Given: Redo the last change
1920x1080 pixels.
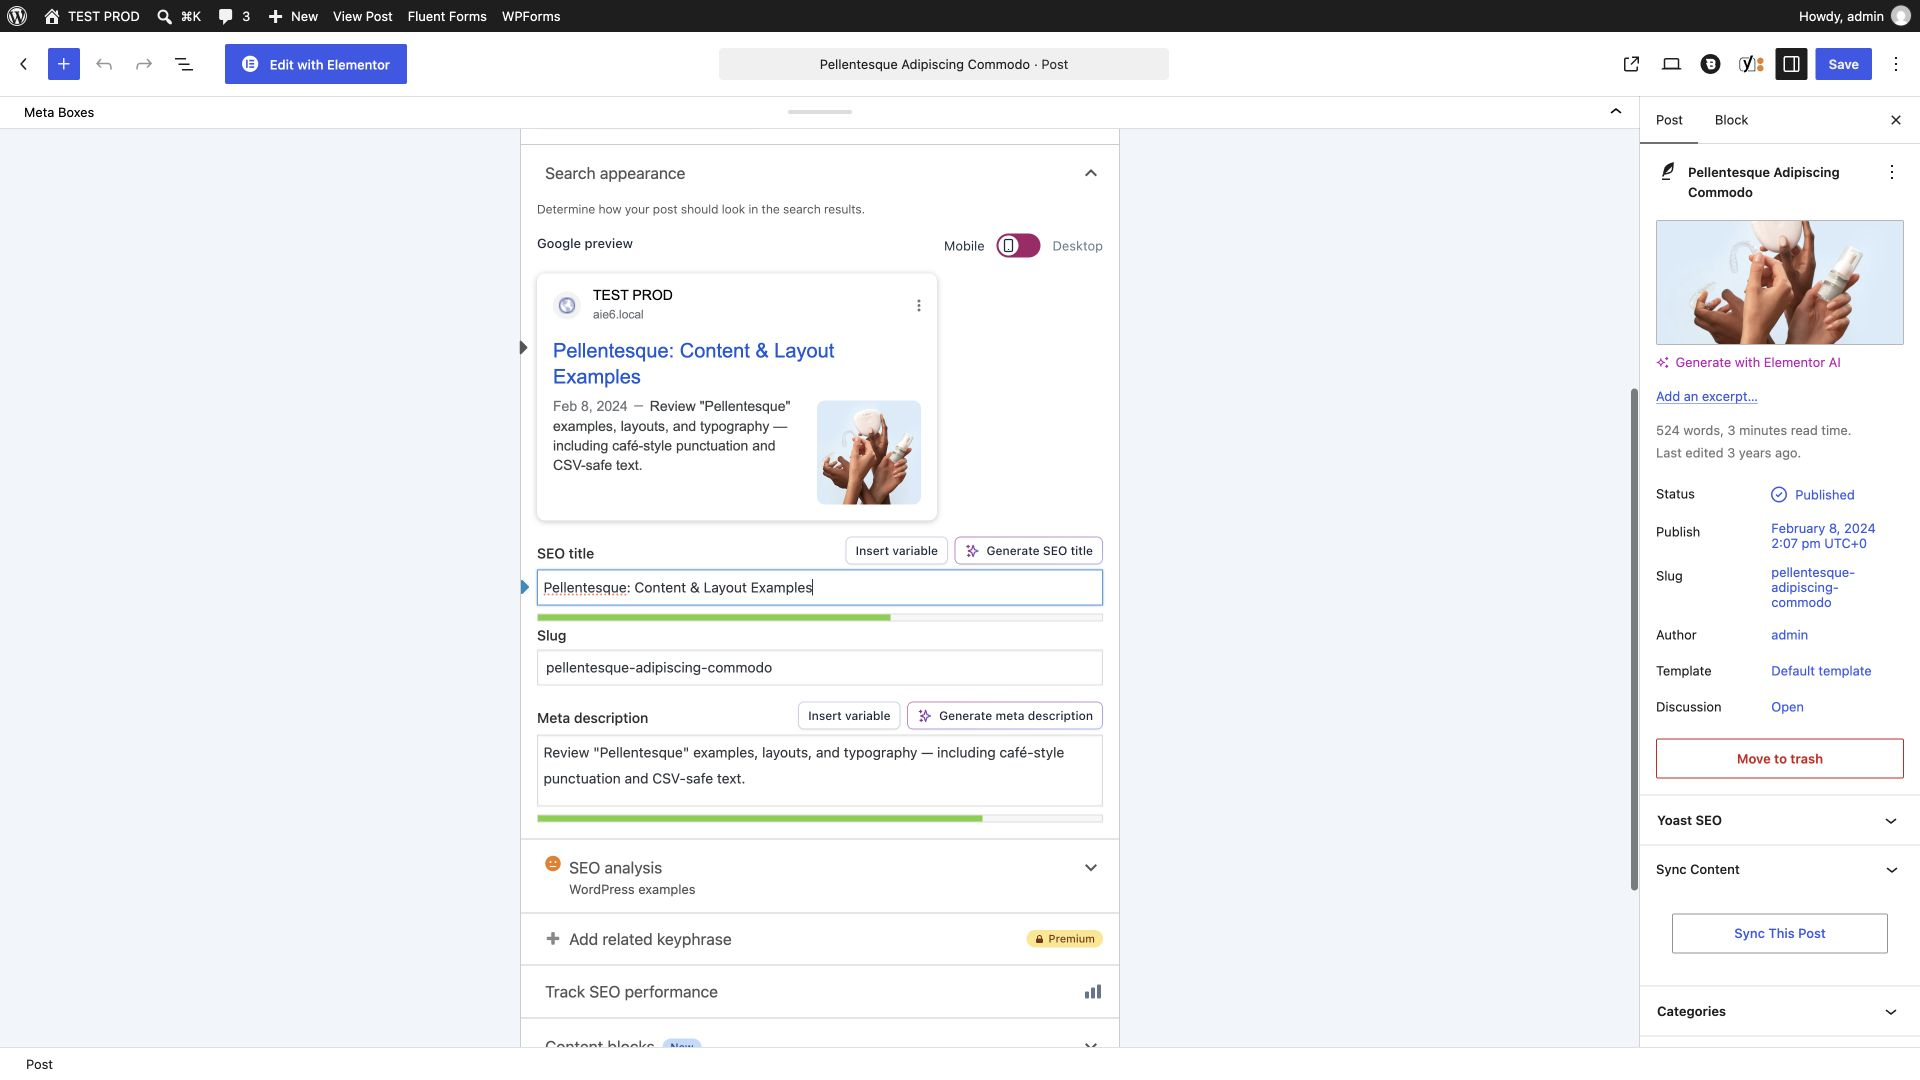Looking at the screenshot, I should [x=144, y=64].
